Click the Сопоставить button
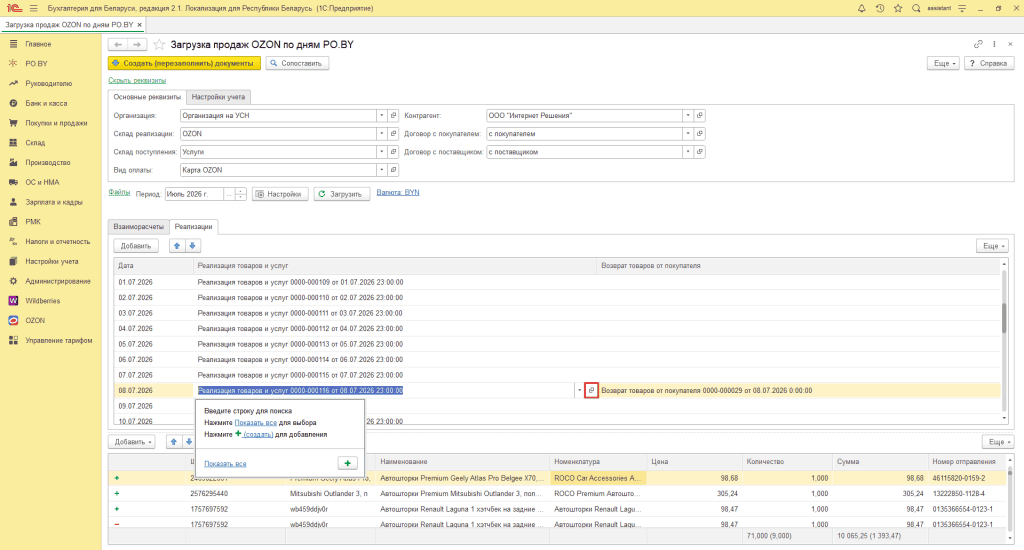The height and width of the screenshot is (550, 1024). (x=297, y=63)
